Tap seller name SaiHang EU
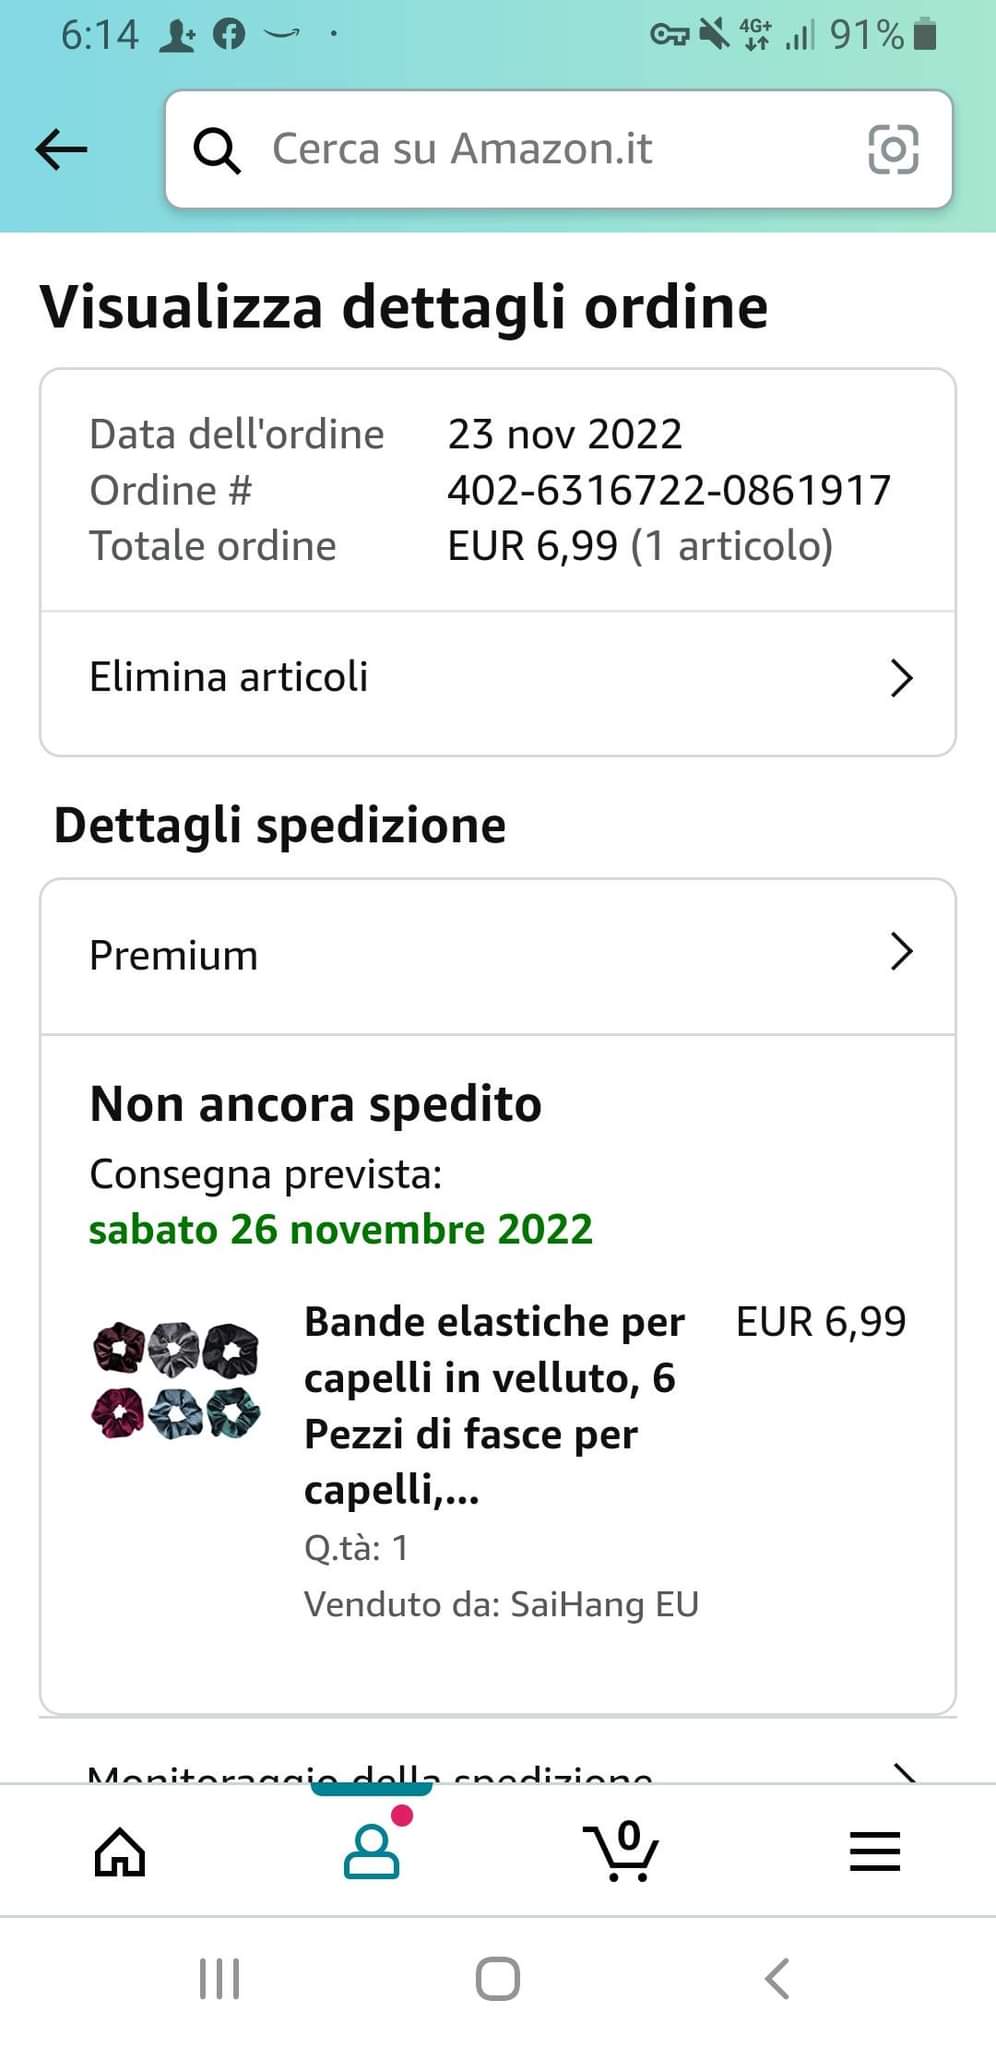The width and height of the screenshot is (996, 2048). click(604, 1604)
